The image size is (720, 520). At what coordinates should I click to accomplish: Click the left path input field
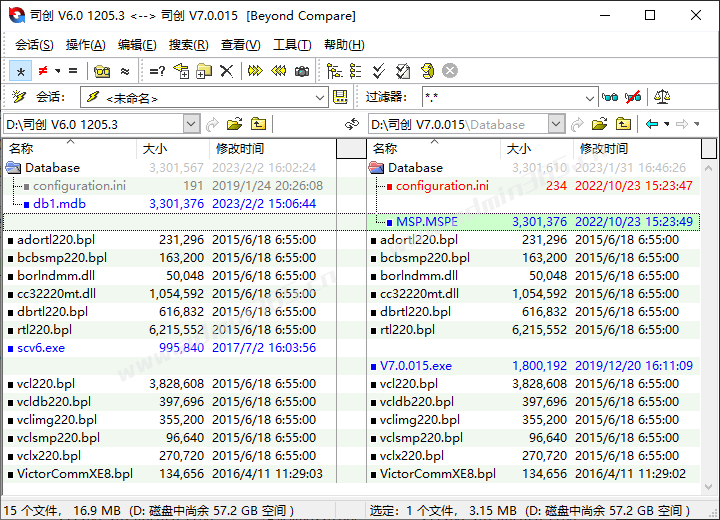[x=94, y=124]
